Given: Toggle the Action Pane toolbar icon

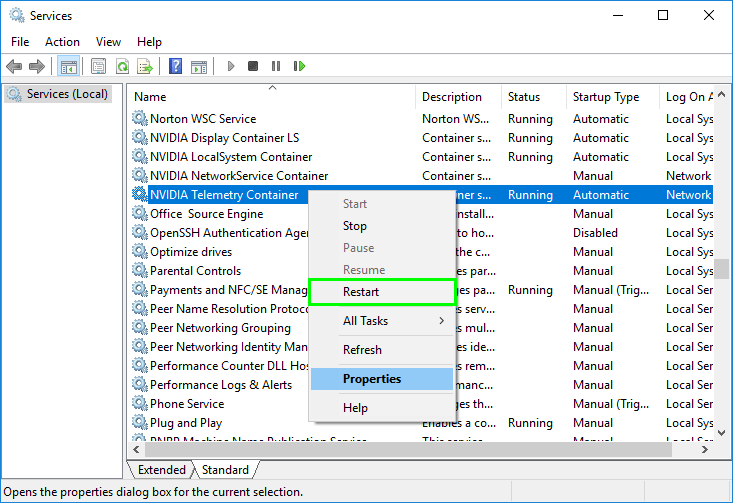Looking at the screenshot, I should [199, 66].
